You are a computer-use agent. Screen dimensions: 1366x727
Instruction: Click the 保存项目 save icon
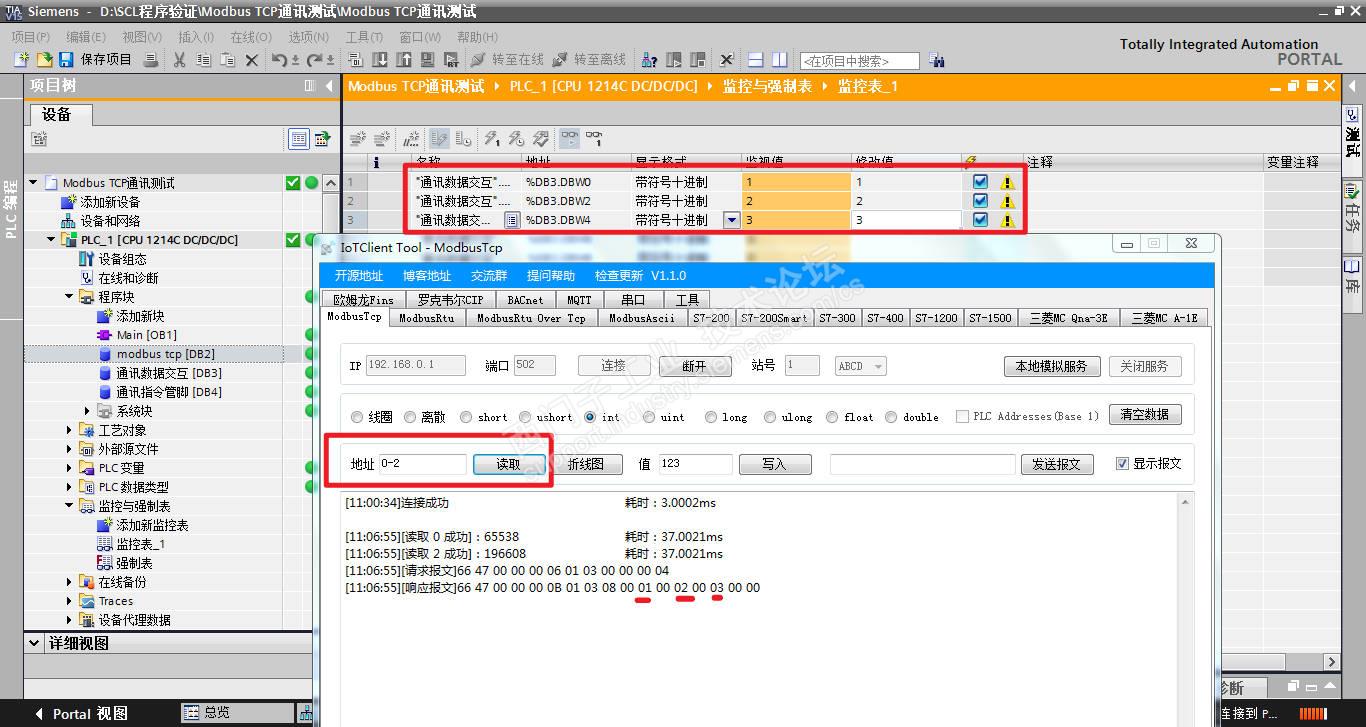click(x=66, y=60)
